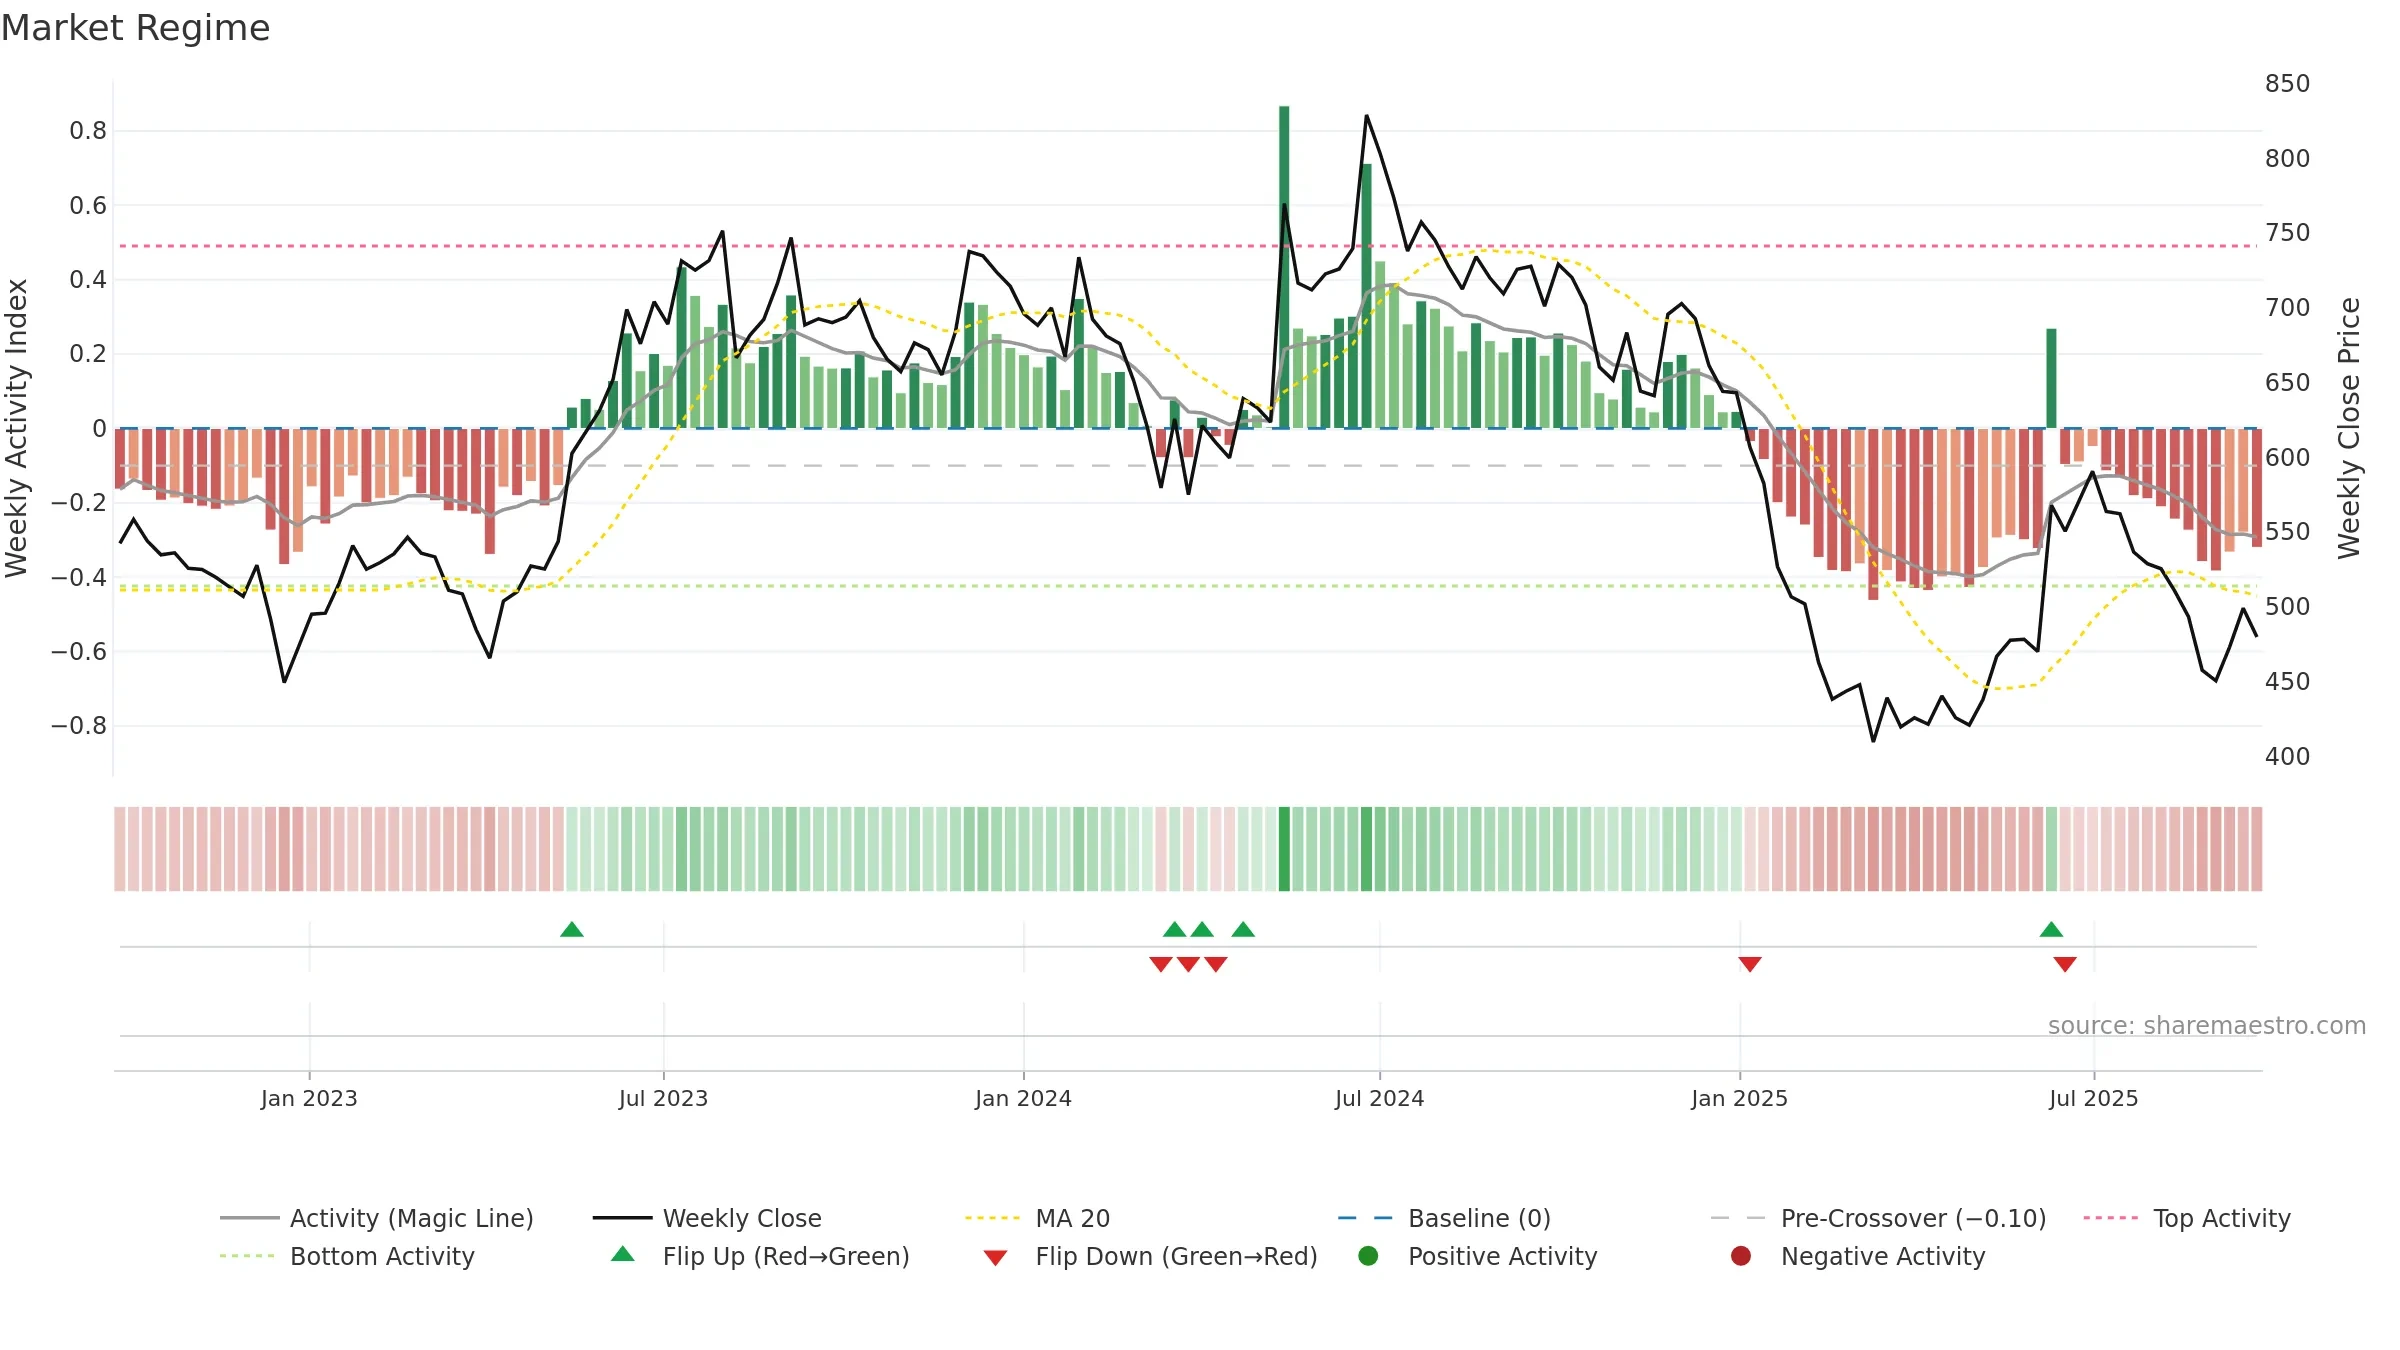The image size is (2400, 1350).
Task: Click the Jul 2025 axis label
Action: [x=2093, y=1098]
